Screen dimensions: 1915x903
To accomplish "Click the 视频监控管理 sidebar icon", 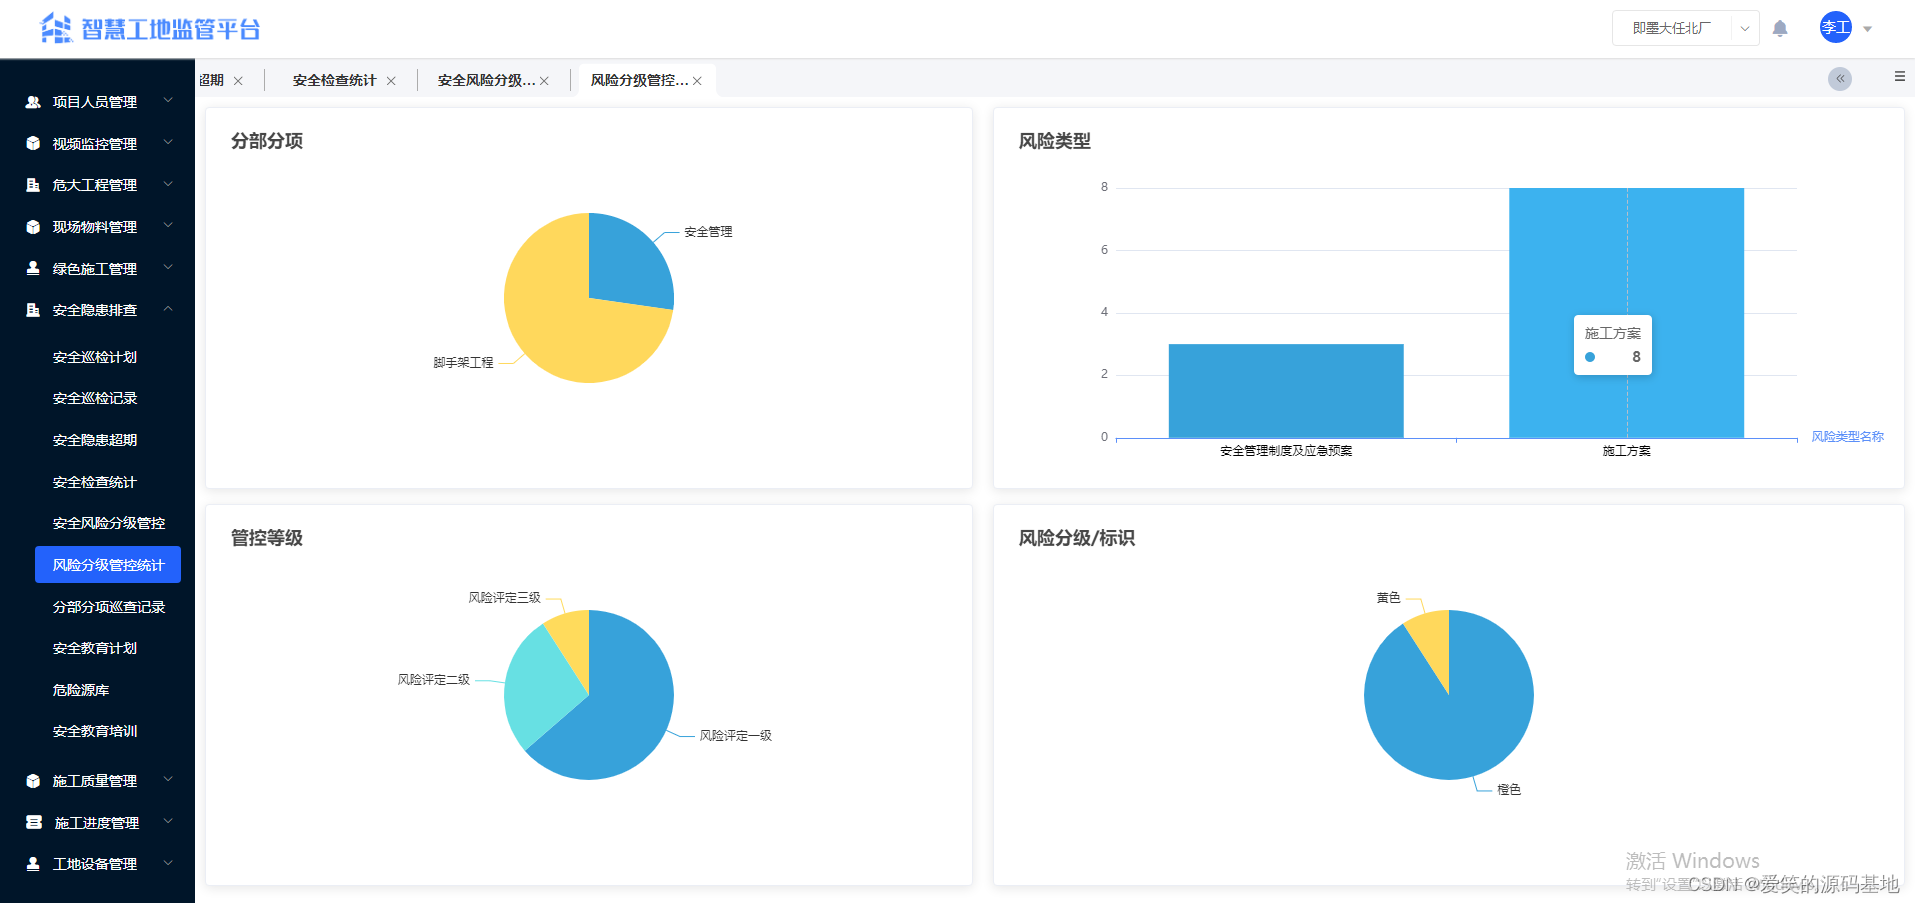I will (x=33, y=143).
